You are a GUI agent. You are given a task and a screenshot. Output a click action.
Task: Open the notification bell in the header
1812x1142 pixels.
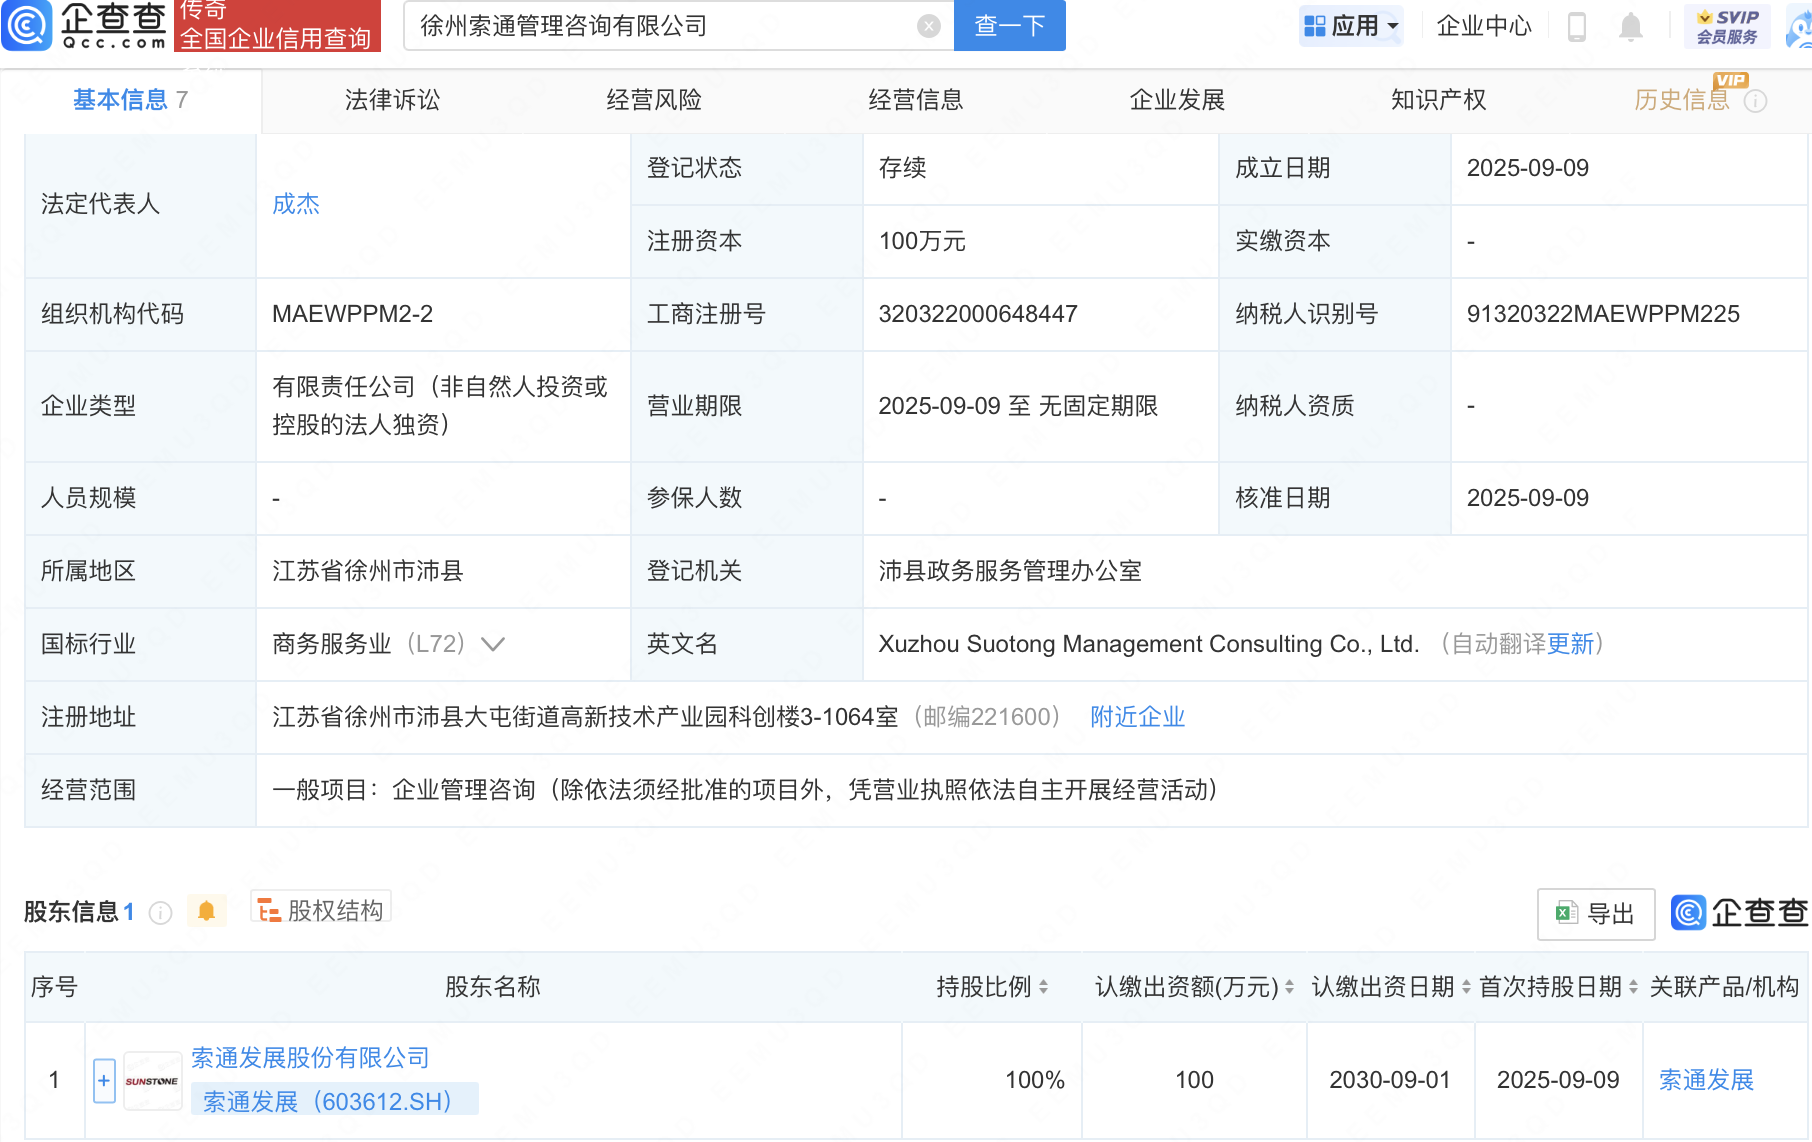click(x=1631, y=26)
